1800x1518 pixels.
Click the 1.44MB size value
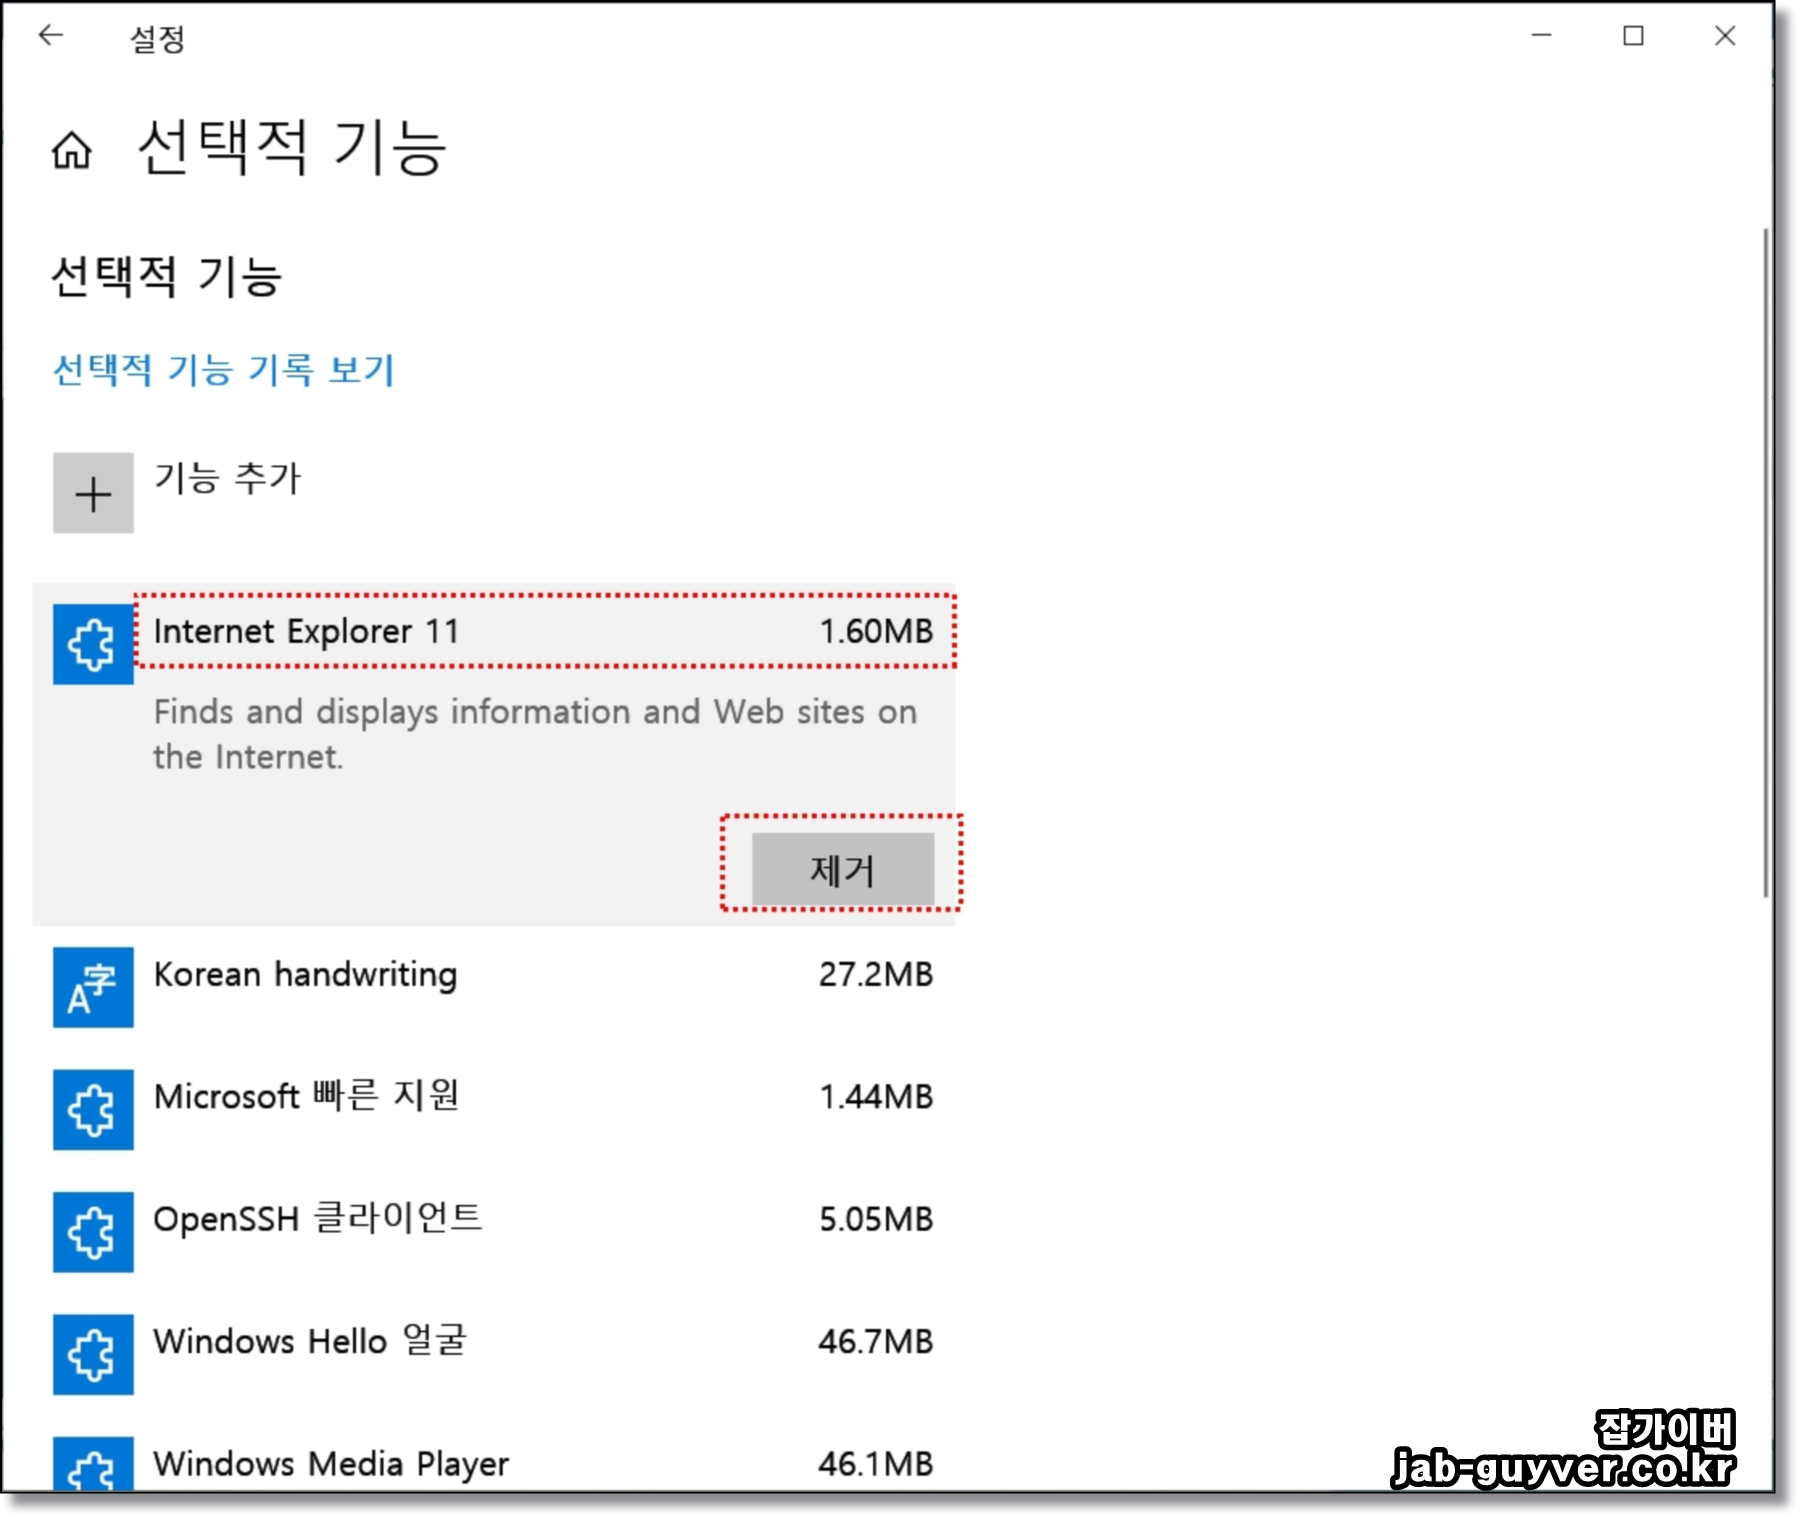pyautogui.click(x=876, y=1096)
